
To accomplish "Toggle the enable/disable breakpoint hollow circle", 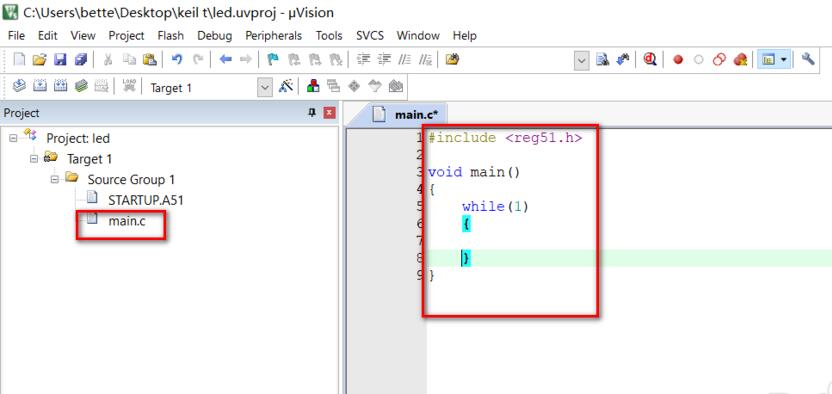I will point(698,60).
